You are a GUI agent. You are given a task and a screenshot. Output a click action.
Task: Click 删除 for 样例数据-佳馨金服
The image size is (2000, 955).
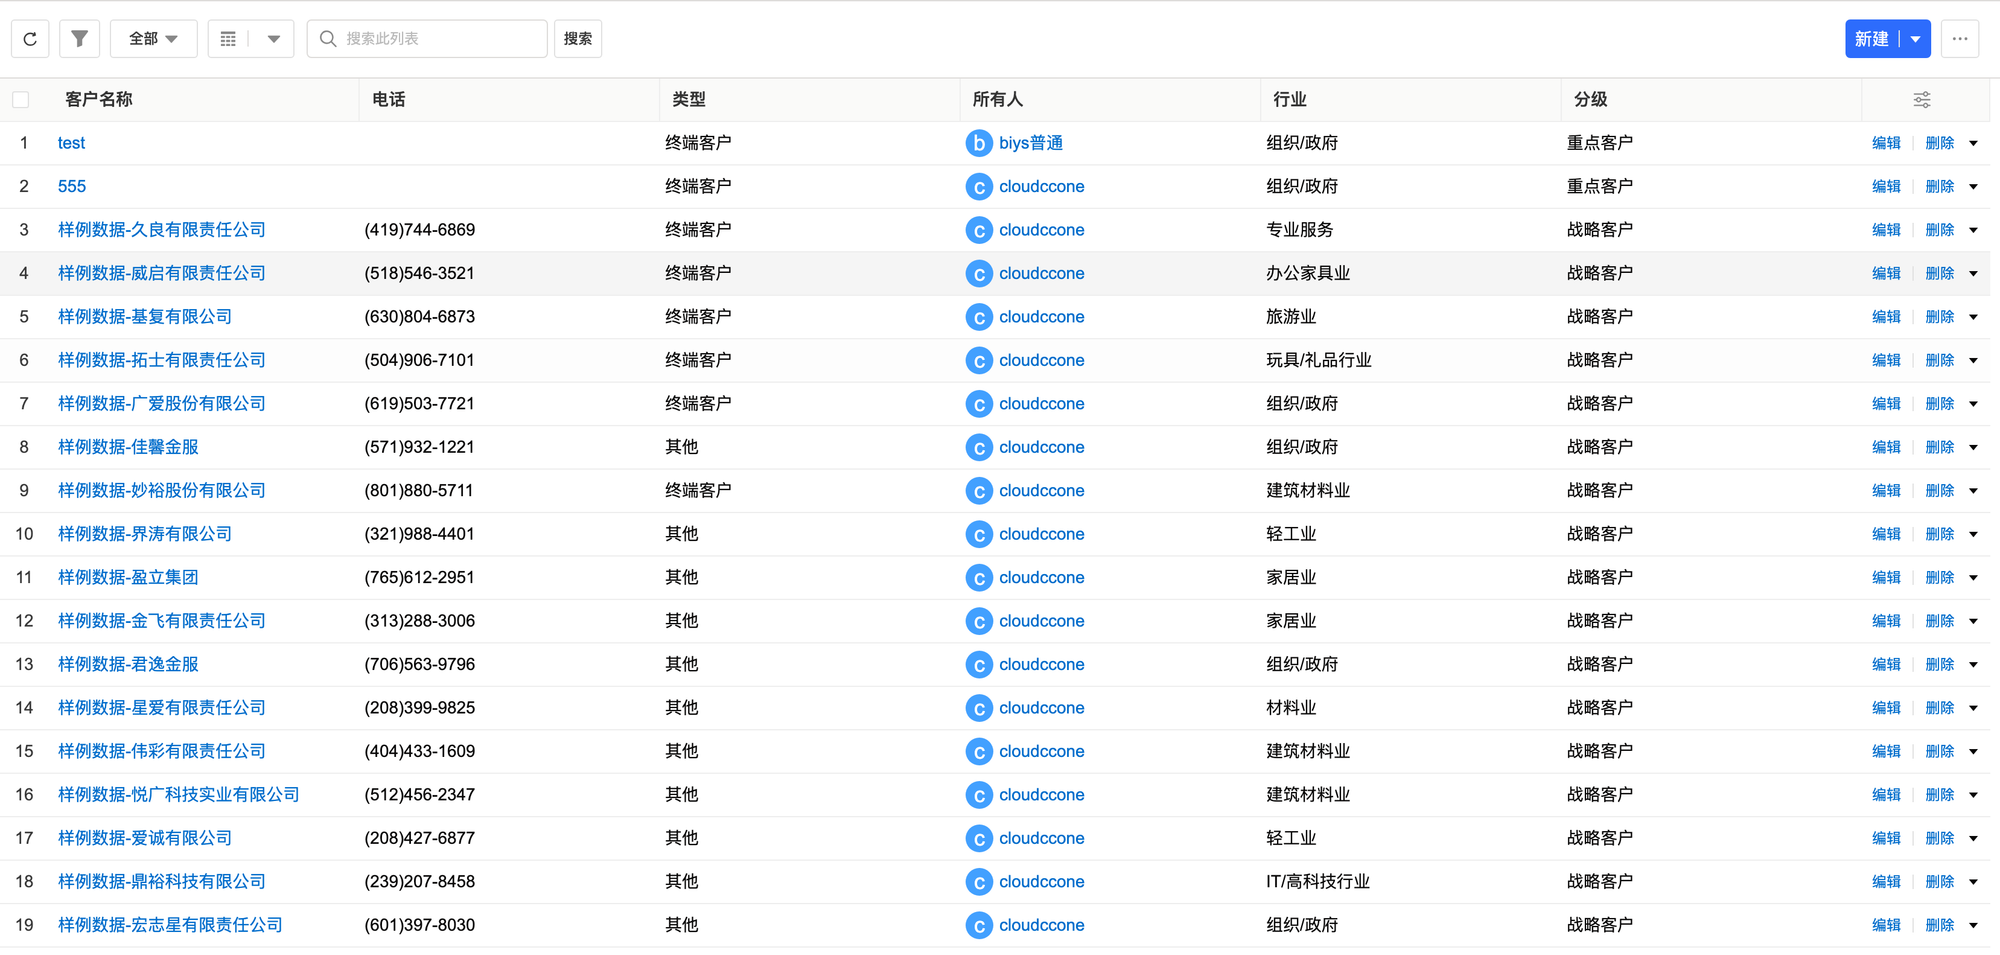pyautogui.click(x=1939, y=447)
